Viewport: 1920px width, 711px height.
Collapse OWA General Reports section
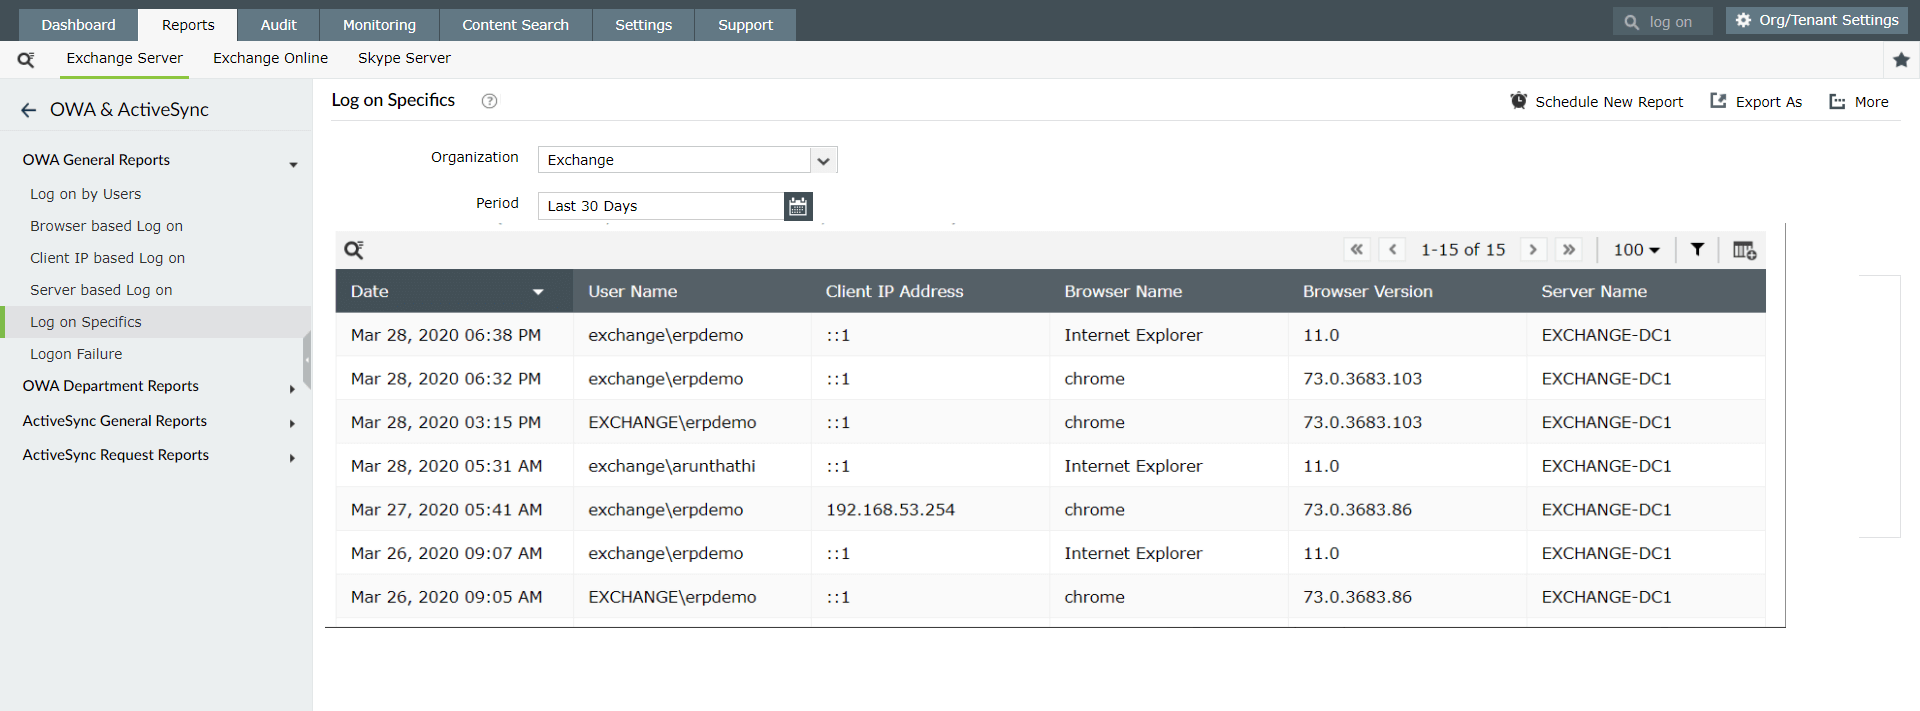pyautogui.click(x=293, y=165)
